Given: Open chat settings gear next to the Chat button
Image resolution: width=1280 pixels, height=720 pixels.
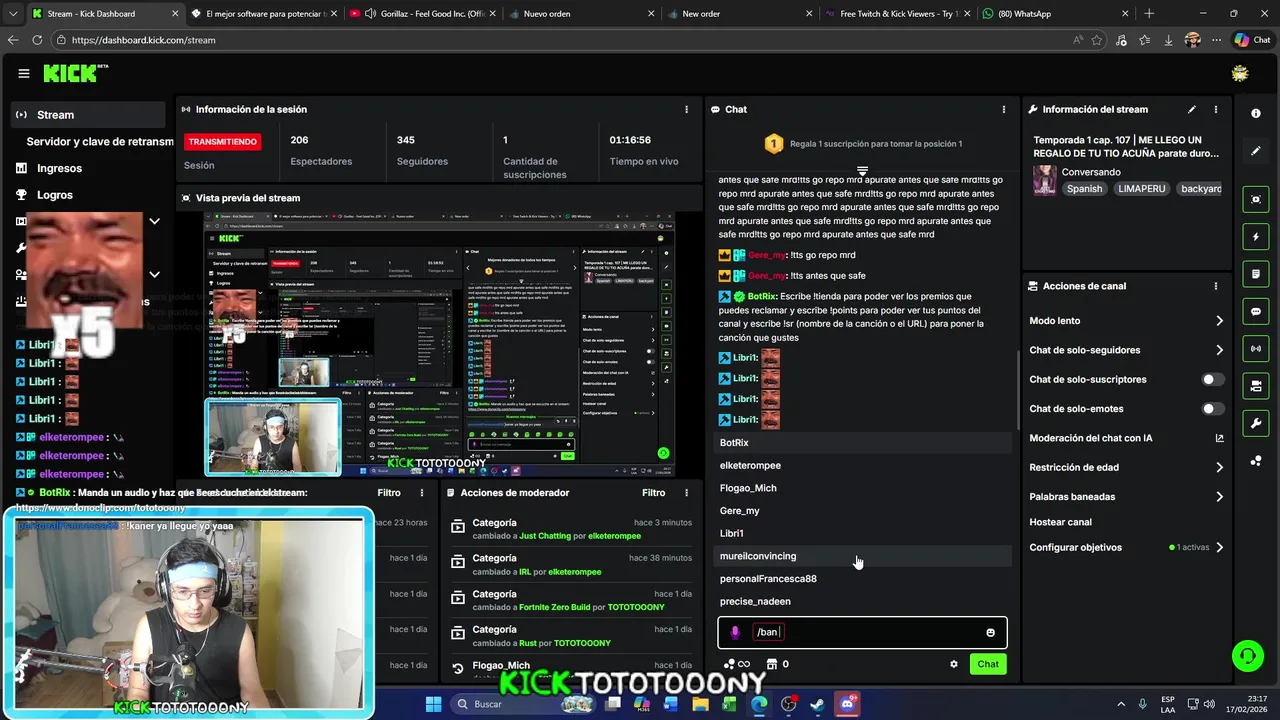Looking at the screenshot, I should pos(953,664).
